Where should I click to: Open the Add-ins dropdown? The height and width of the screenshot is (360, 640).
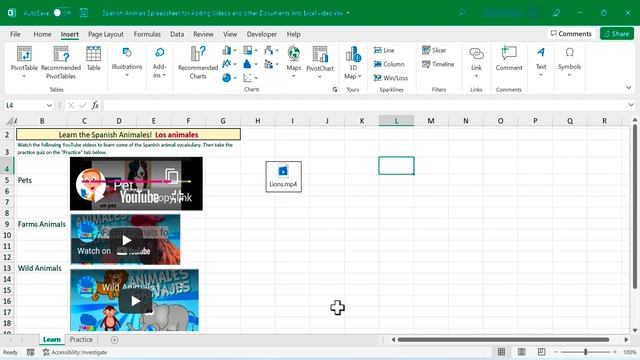(160, 62)
